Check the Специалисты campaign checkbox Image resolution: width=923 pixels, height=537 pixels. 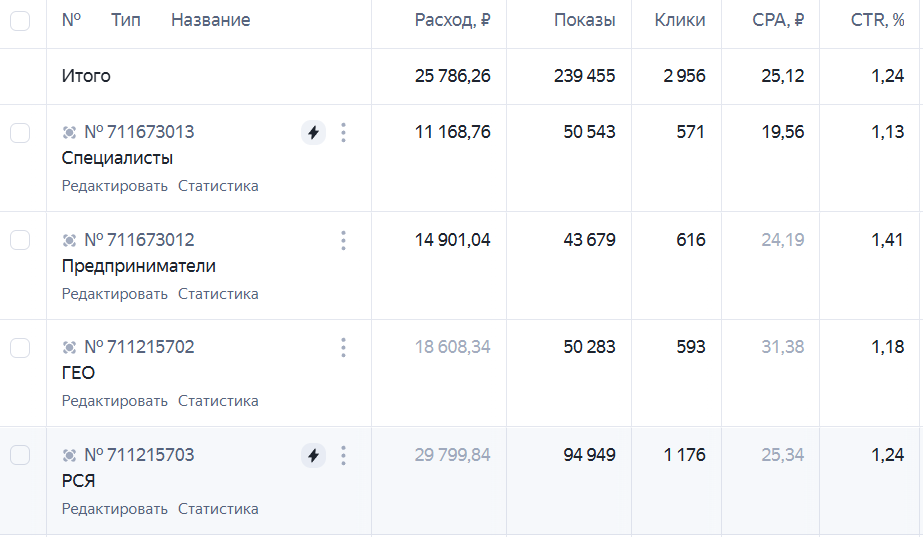tap(20, 132)
